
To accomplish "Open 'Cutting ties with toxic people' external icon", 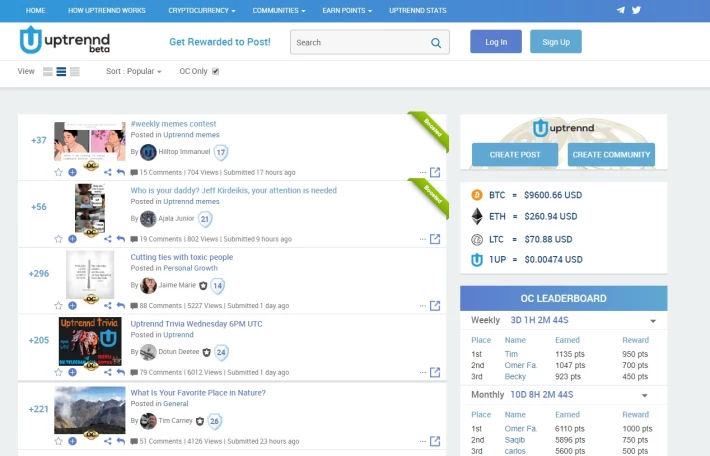I will 435,305.
